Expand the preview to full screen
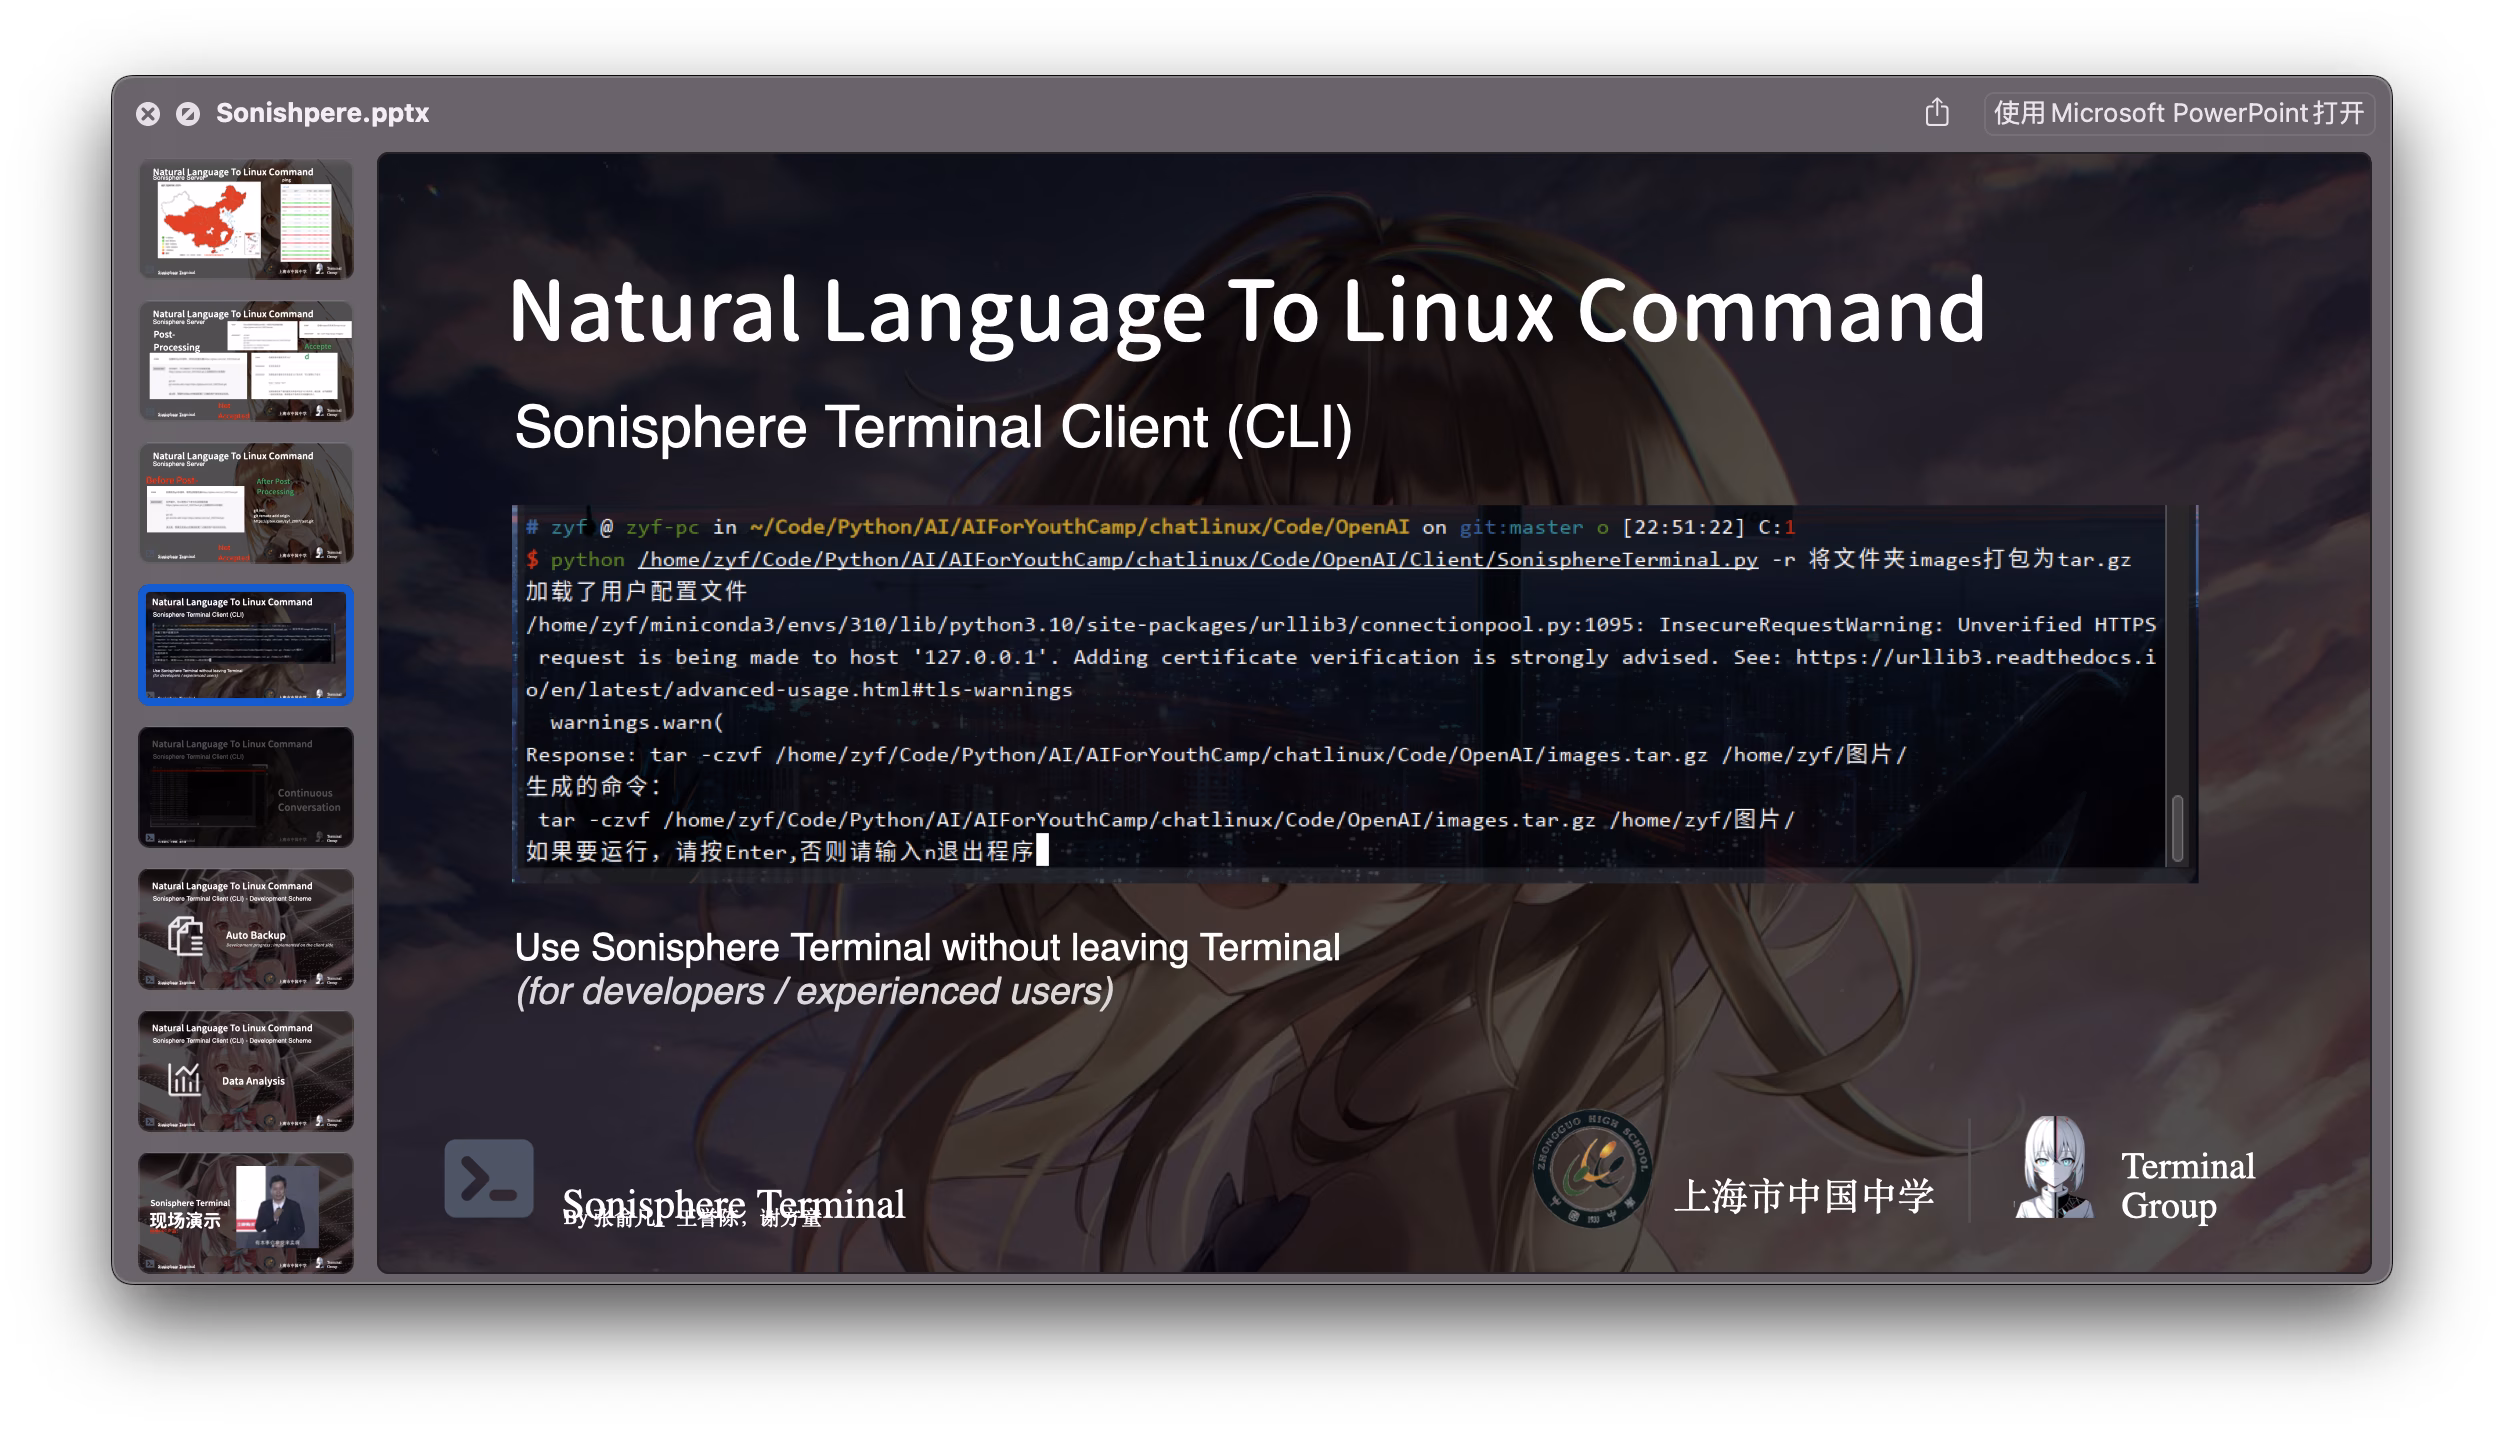2504x1432 pixels. 188,114
